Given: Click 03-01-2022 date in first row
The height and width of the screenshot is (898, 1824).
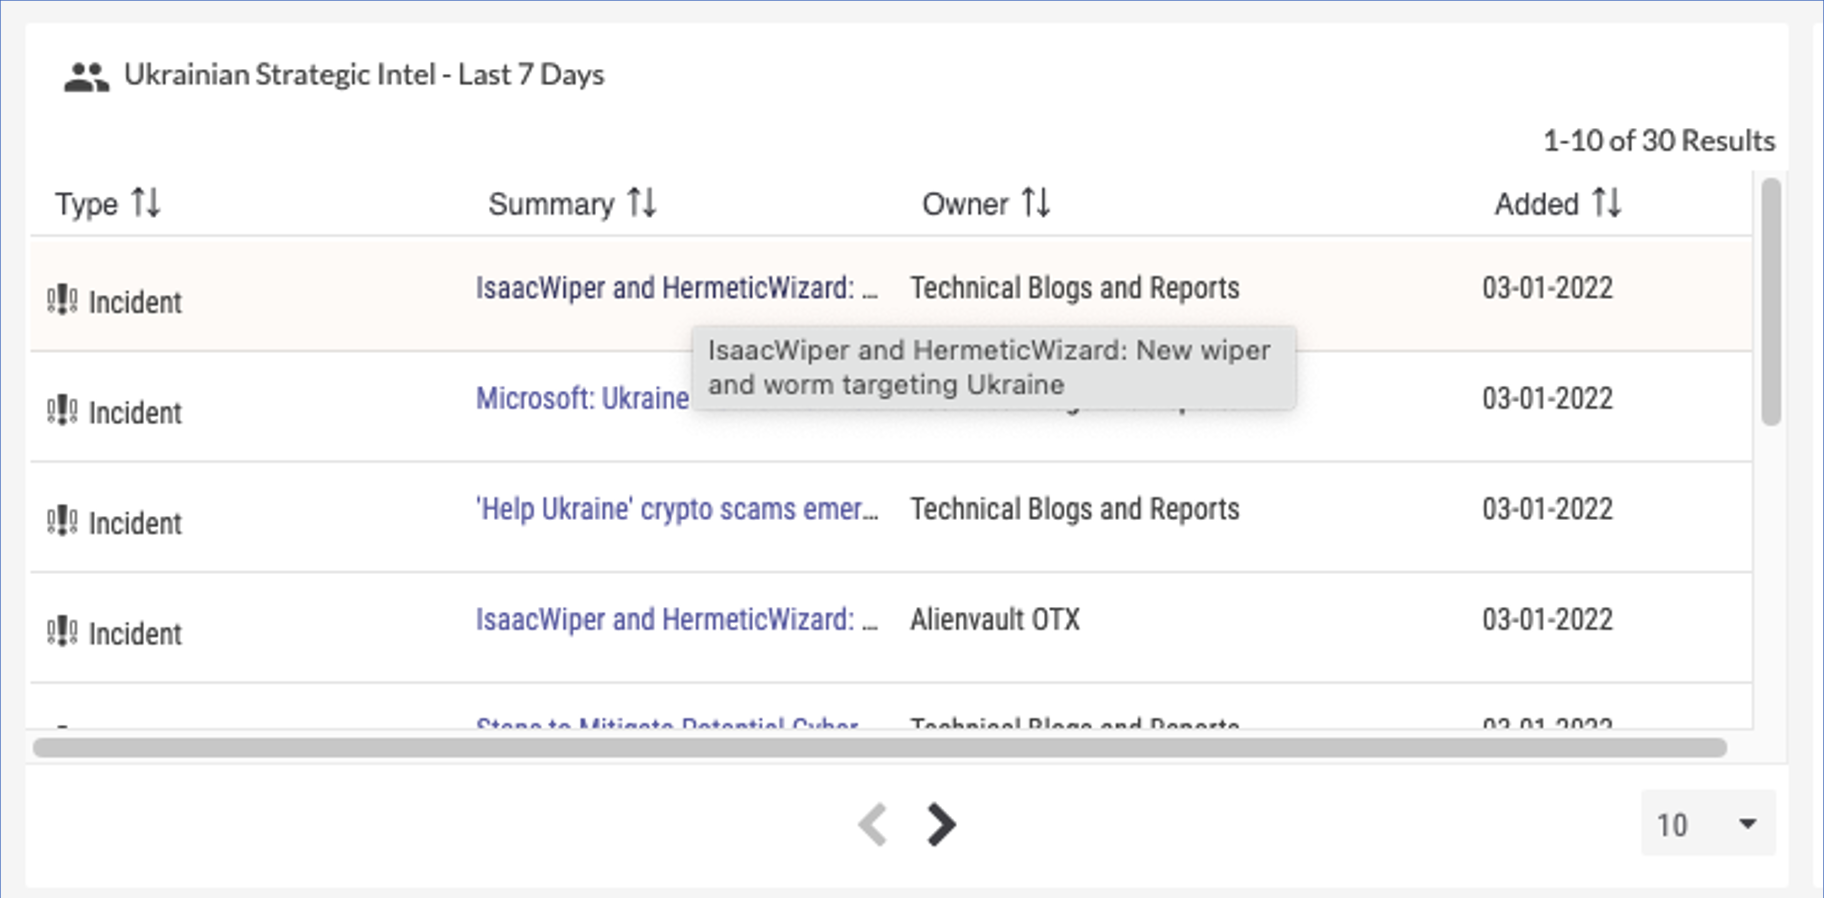Looking at the screenshot, I should (1547, 288).
